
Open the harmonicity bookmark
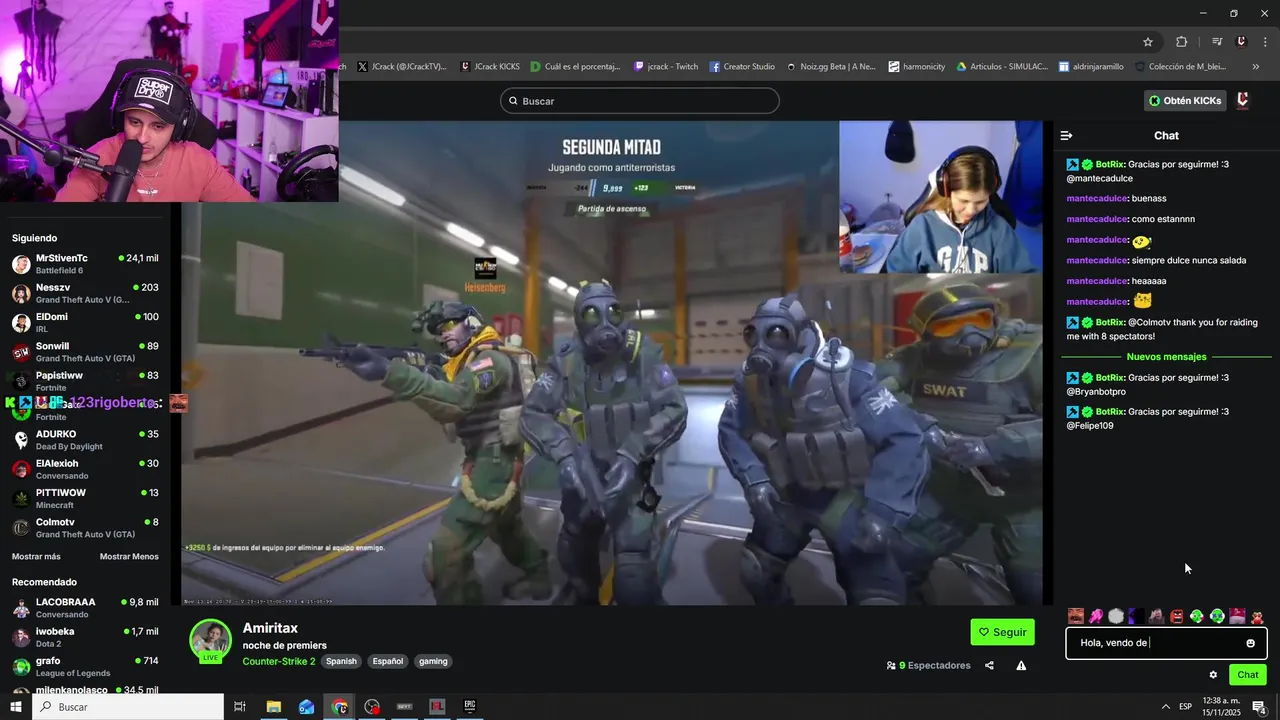click(916, 67)
